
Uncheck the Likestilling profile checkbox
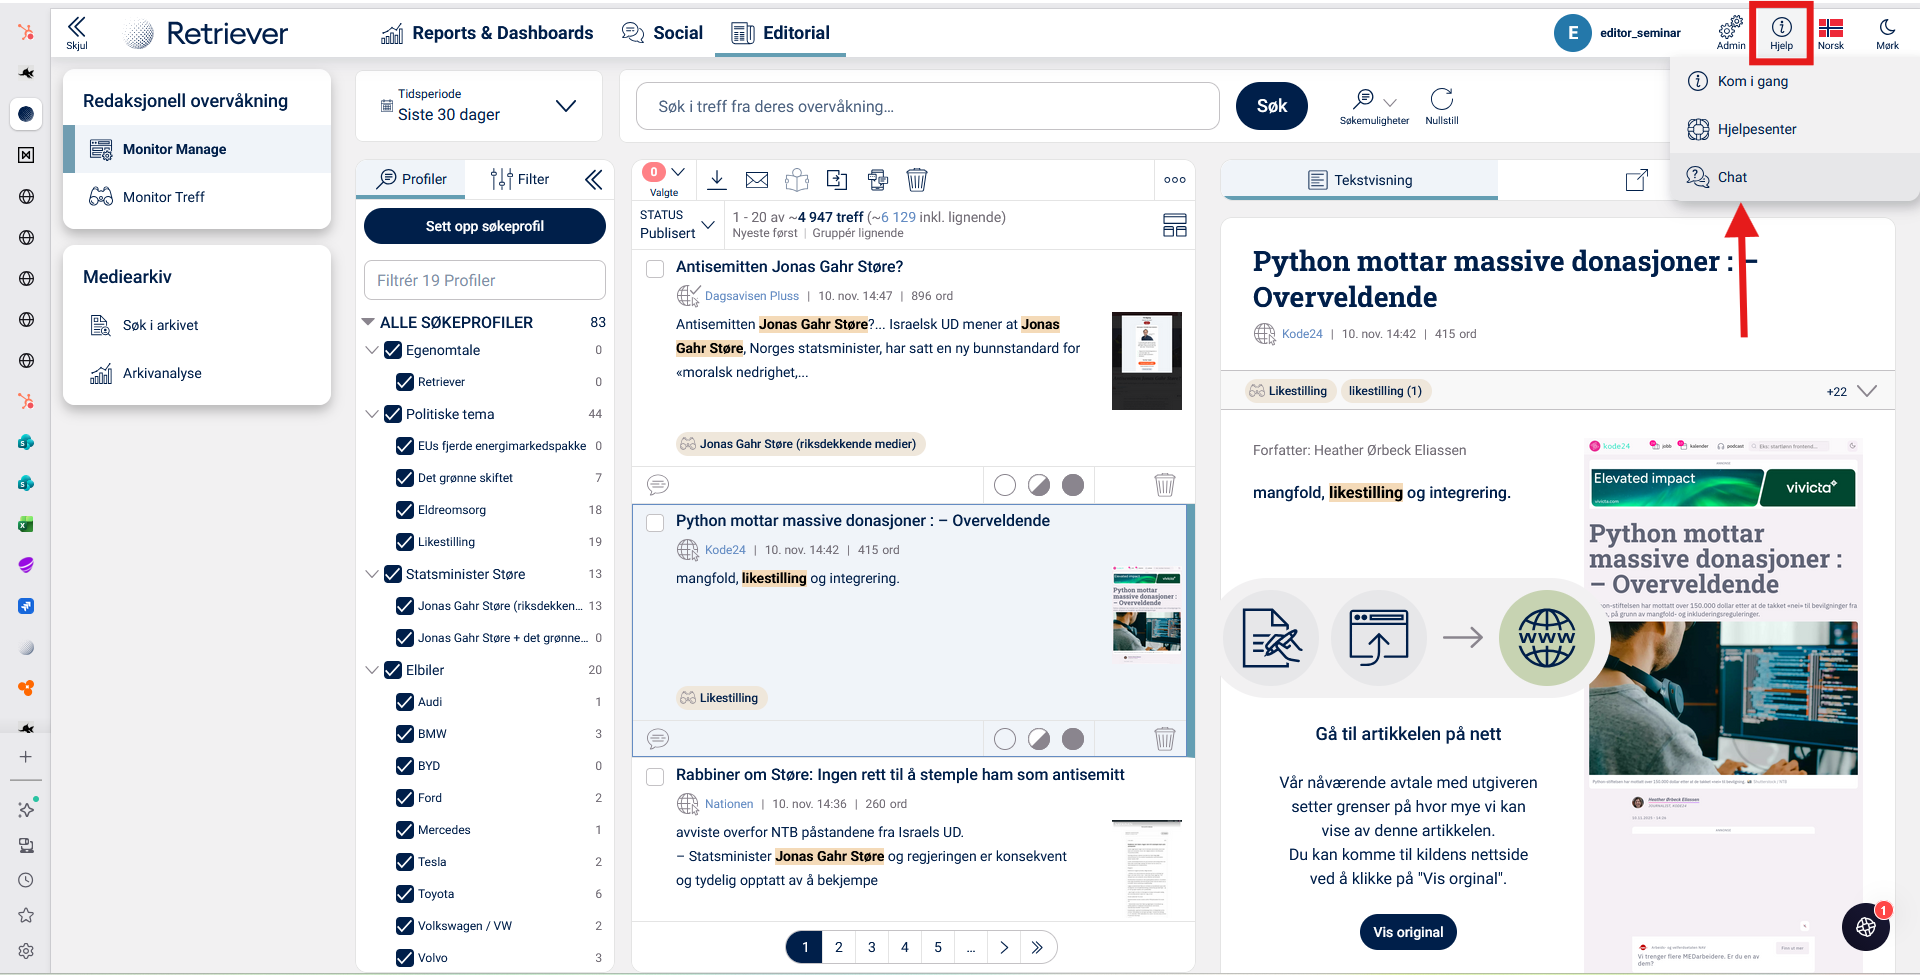click(x=405, y=542)
